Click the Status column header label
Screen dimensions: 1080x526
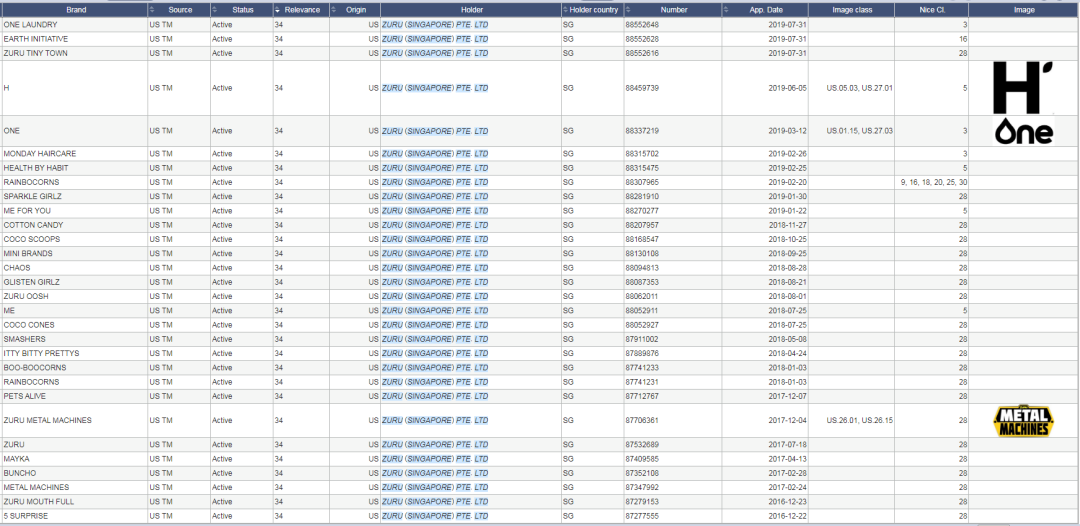click(242, 10)
